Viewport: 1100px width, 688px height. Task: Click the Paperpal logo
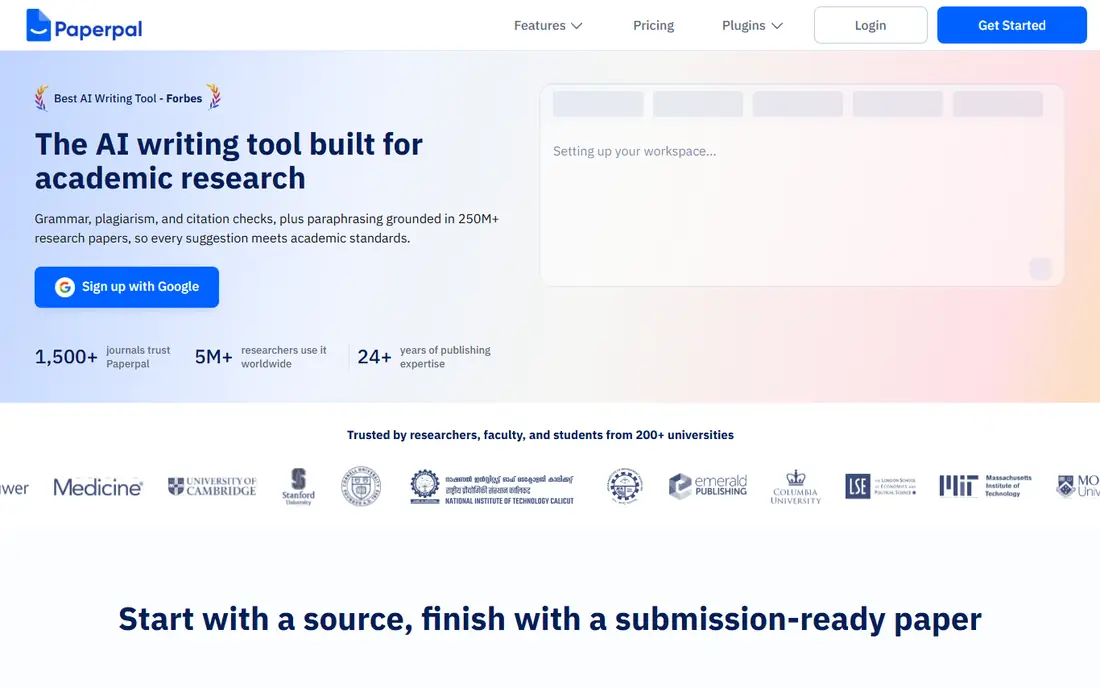click(84, 26)
